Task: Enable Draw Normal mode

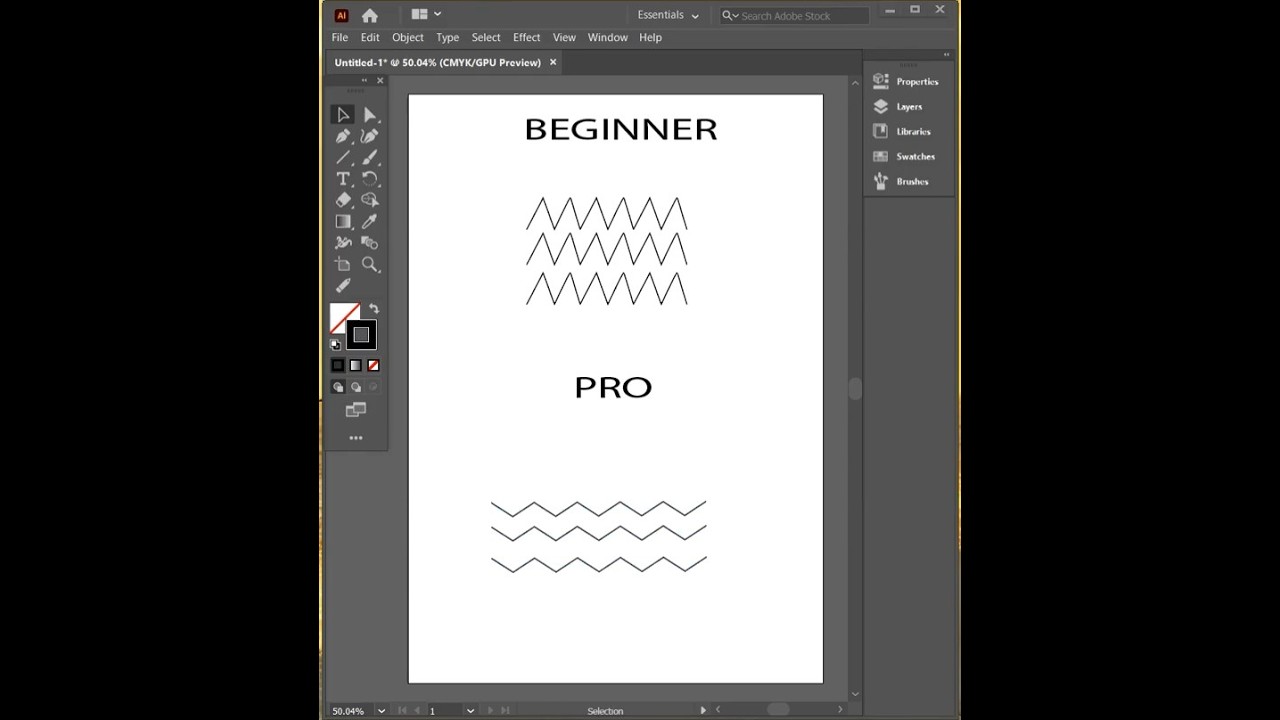Action: tap(338, 387)
